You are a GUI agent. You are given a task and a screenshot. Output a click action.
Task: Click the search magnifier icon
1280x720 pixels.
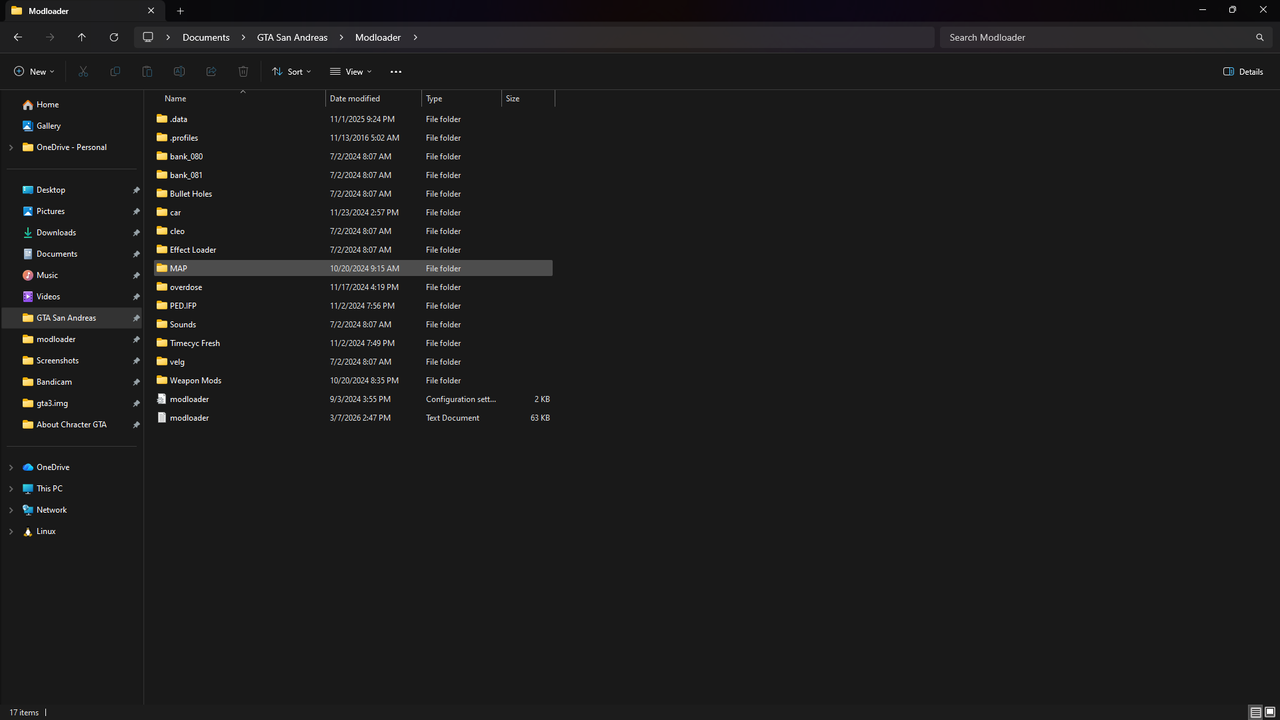pos(1260,37)
